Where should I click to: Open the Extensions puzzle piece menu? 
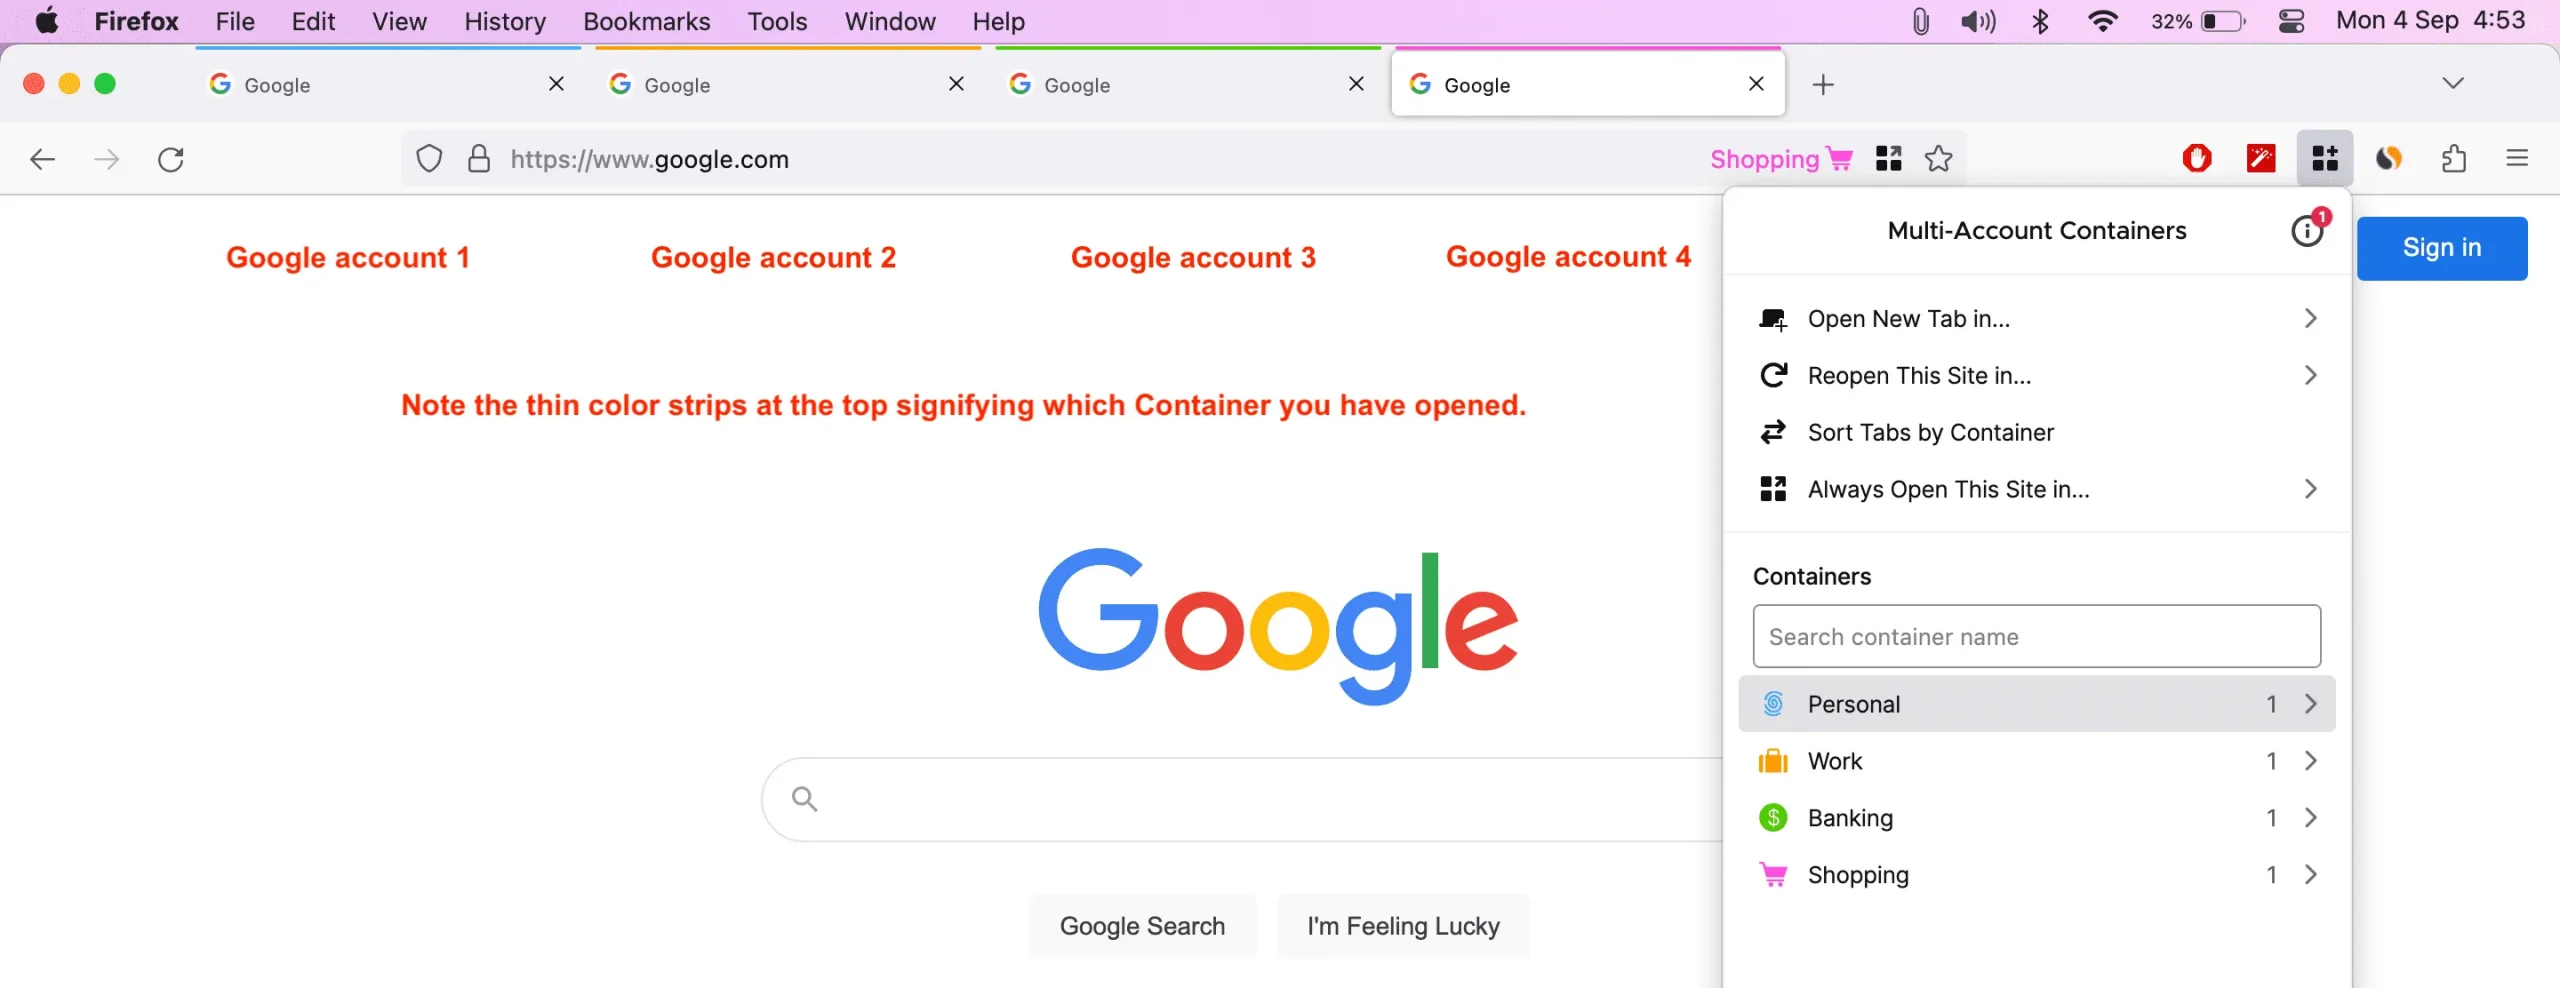(x=2454, y=158)
